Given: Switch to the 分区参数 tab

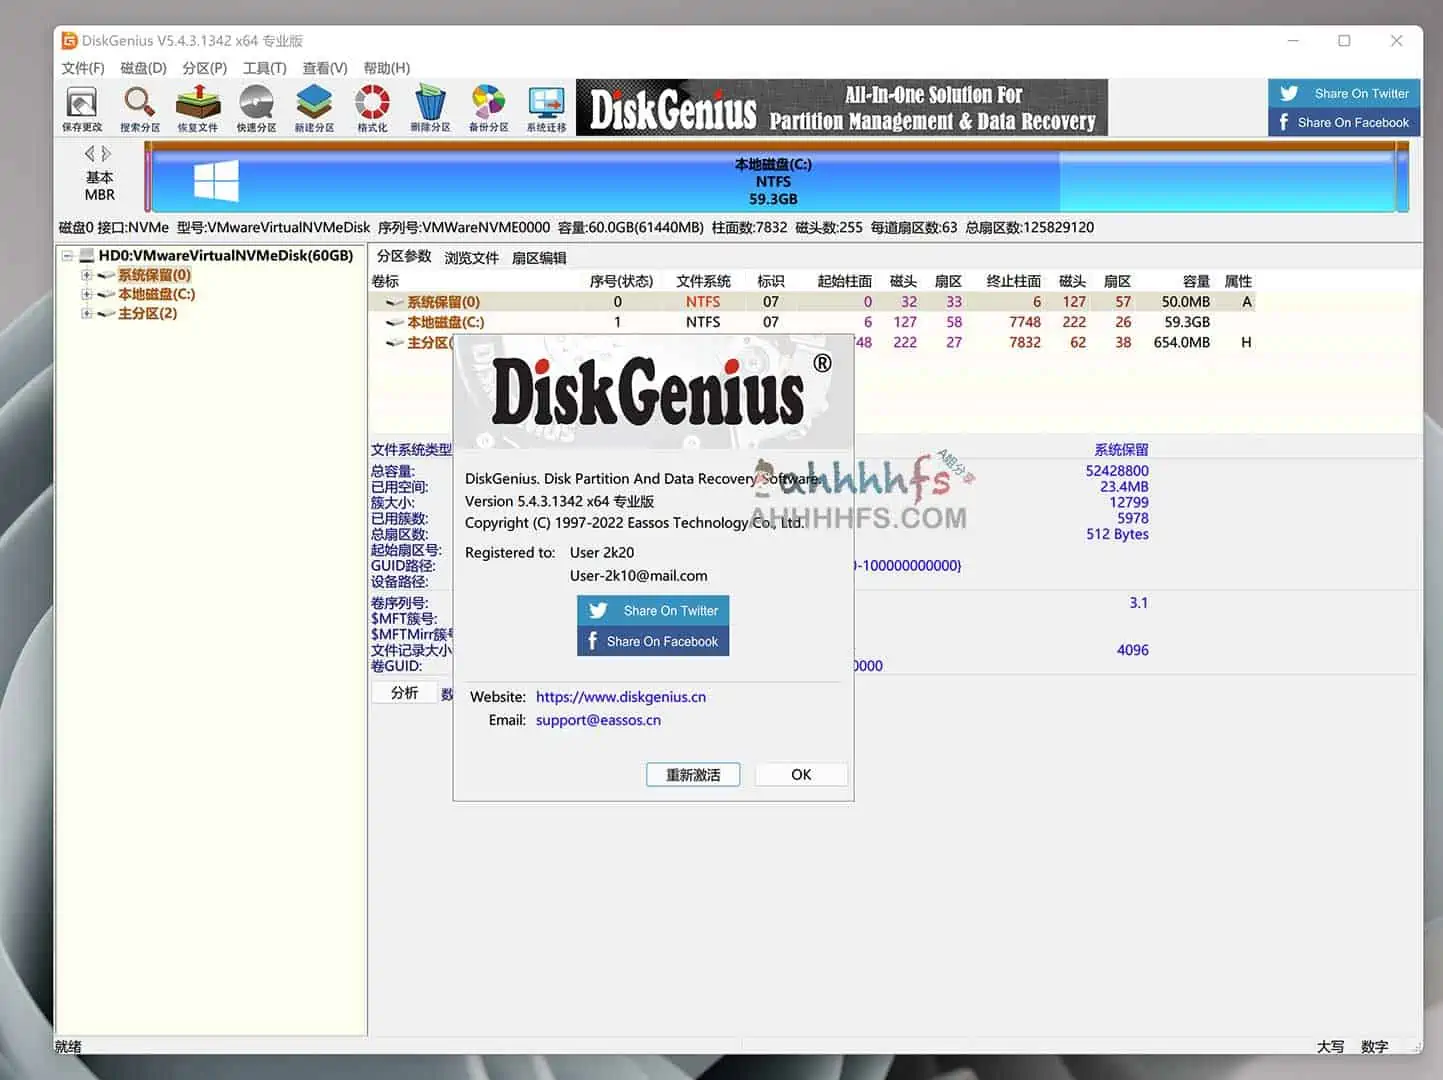Looking at the screenshot, I should [x=404, y=256].
